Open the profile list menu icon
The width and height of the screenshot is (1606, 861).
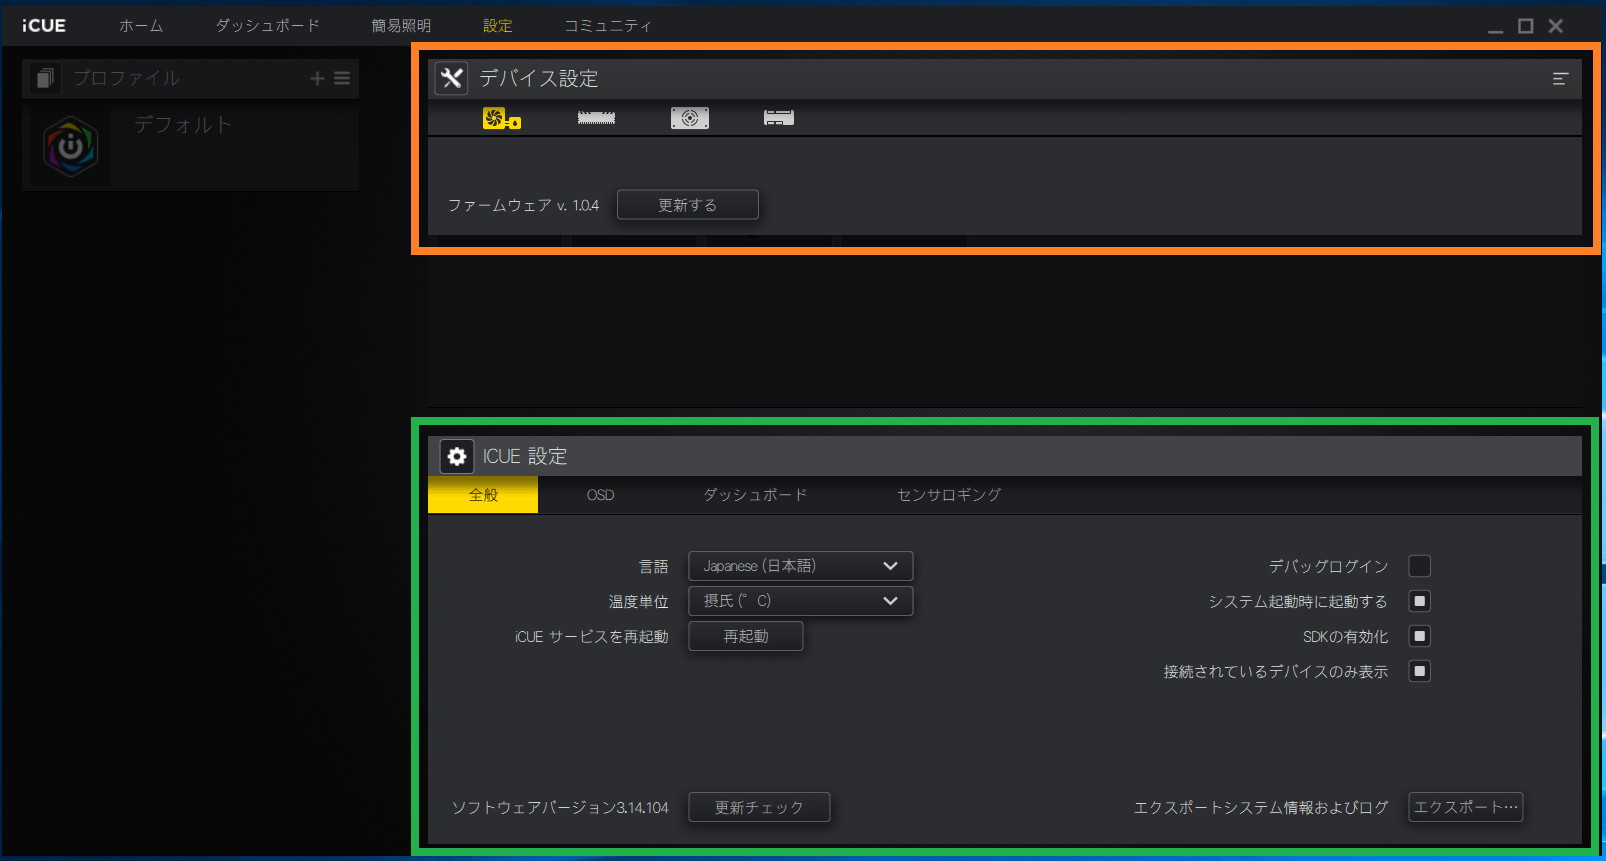pos(342,78)
